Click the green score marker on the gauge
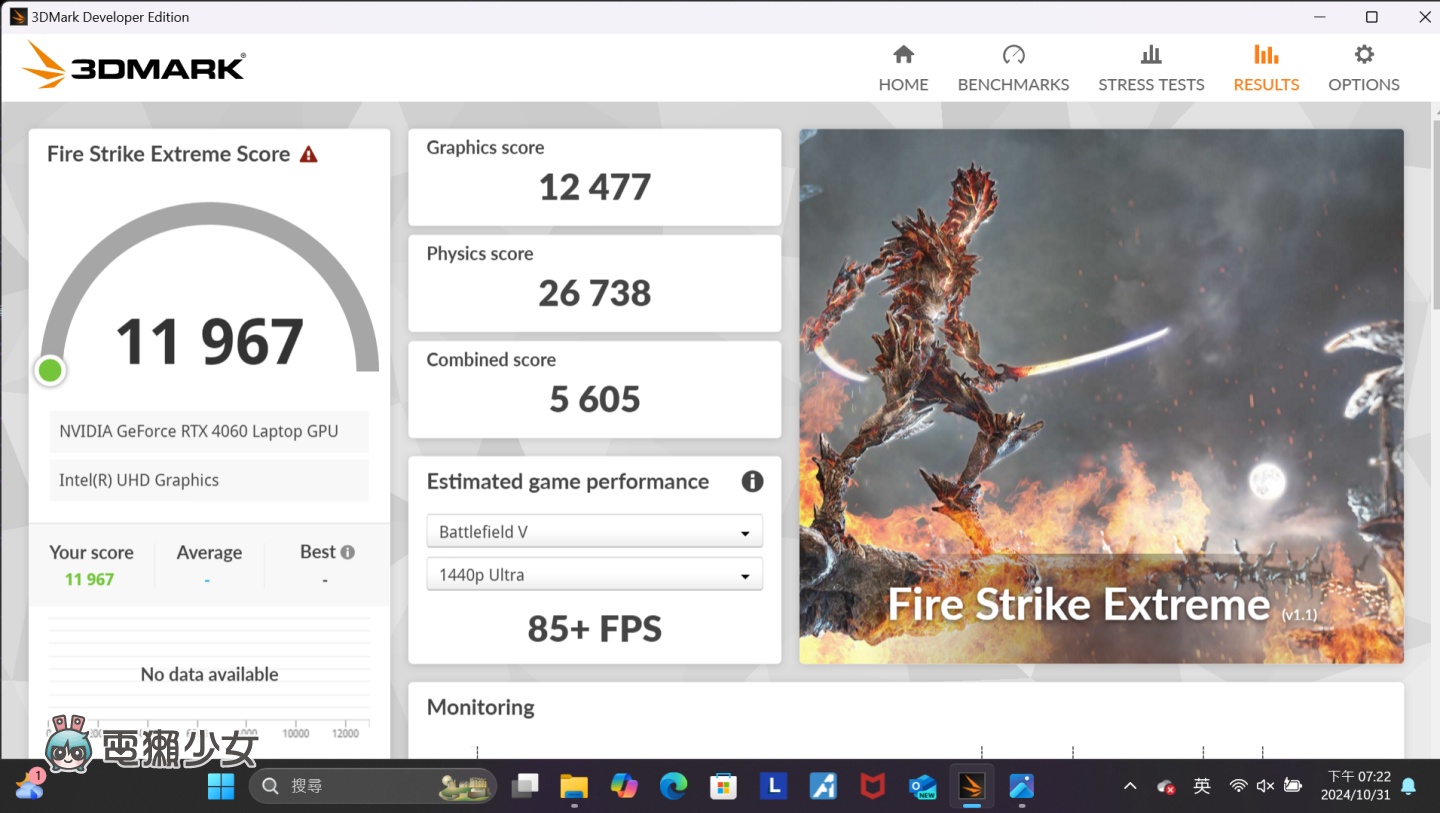 pos(50,371)
